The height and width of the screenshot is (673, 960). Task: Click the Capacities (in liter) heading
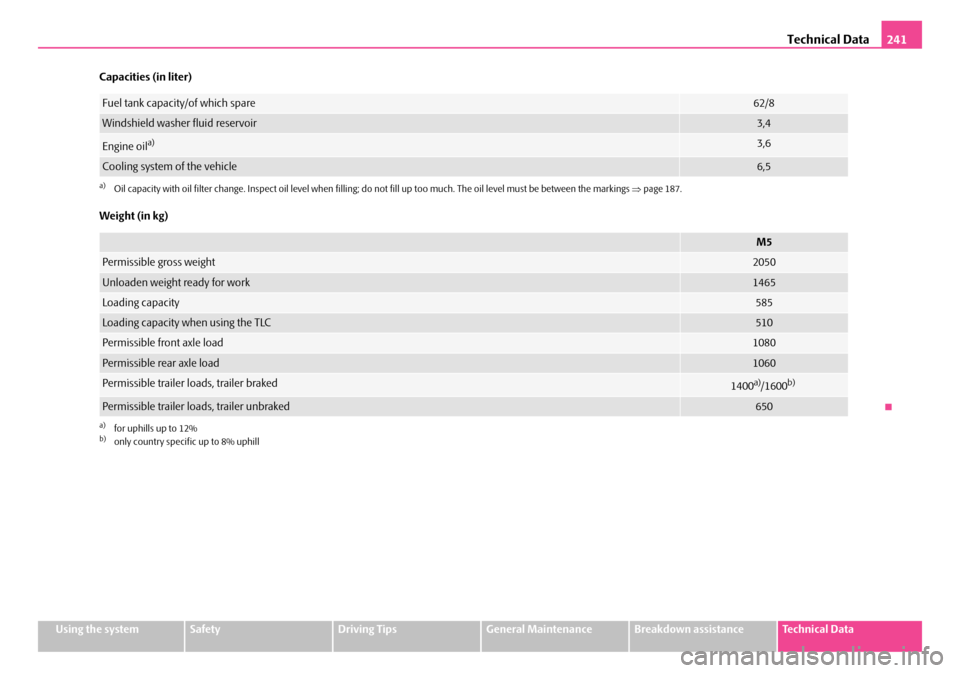point(145,77)
